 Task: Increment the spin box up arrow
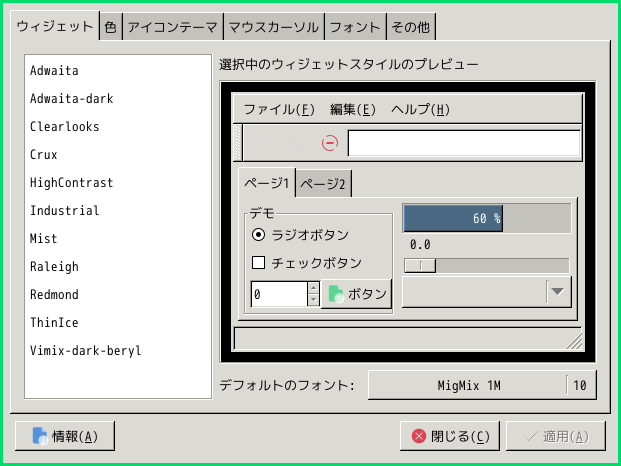coord(313,288)
